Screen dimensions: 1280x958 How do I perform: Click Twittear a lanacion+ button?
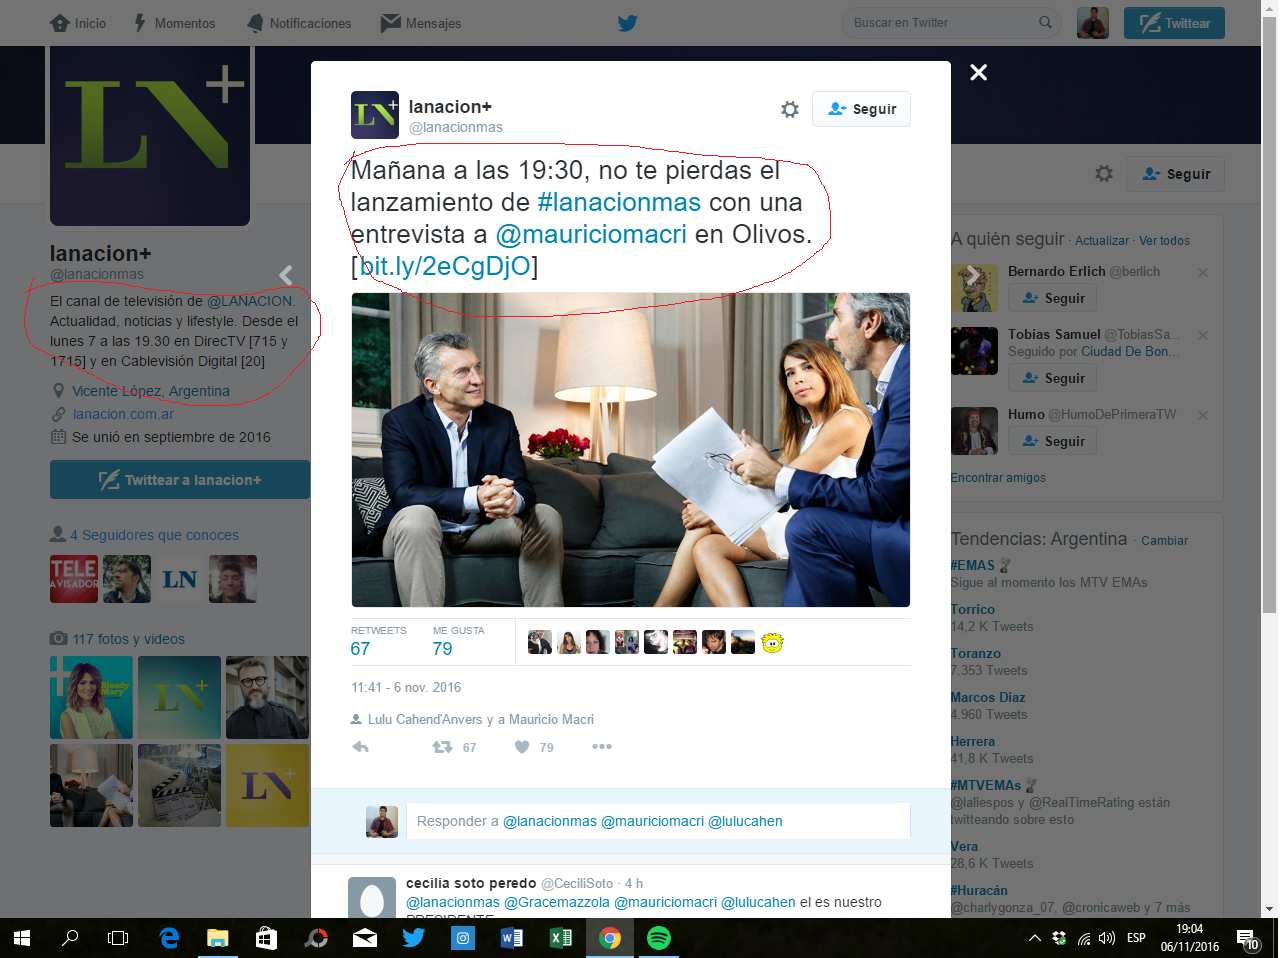180,480
